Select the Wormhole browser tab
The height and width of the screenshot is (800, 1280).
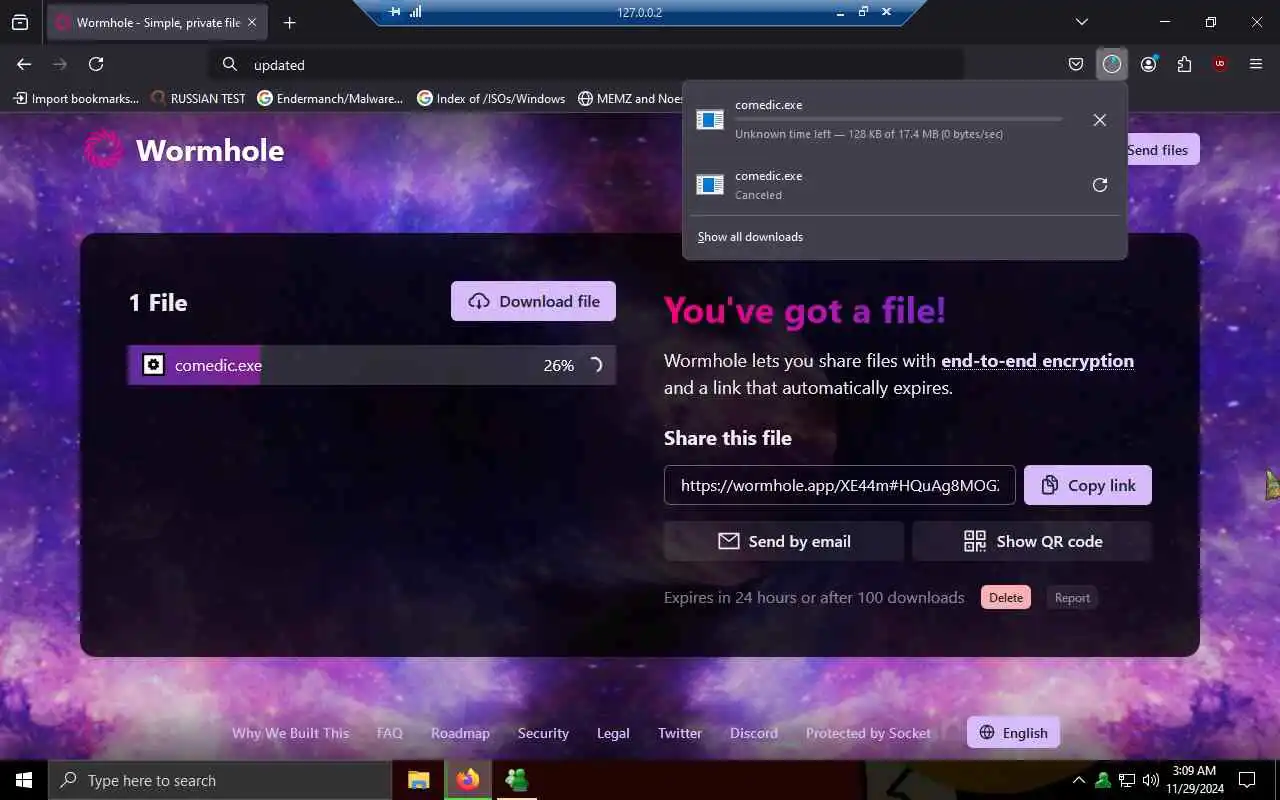pos(157,22)
